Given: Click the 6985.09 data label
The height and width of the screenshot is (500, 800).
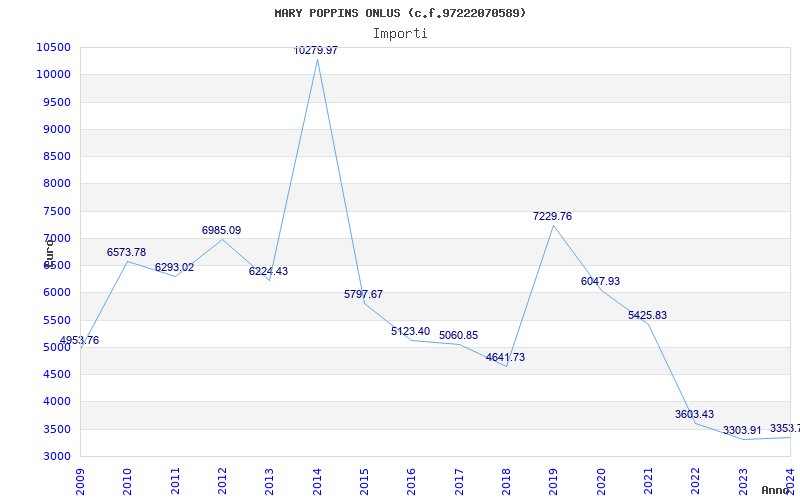Looking at the screenshot, I should (x=221, y=230).
